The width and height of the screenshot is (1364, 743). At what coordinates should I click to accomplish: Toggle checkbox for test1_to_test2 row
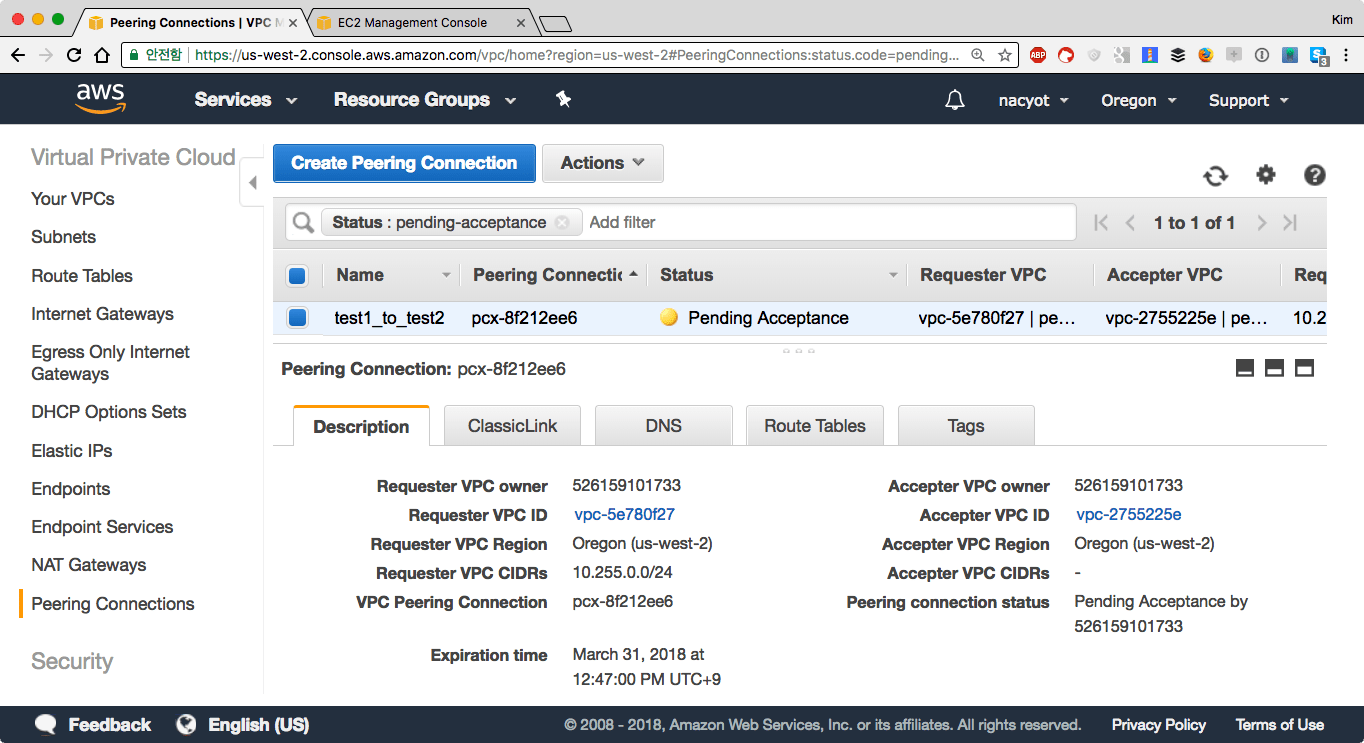coord(297,318)
